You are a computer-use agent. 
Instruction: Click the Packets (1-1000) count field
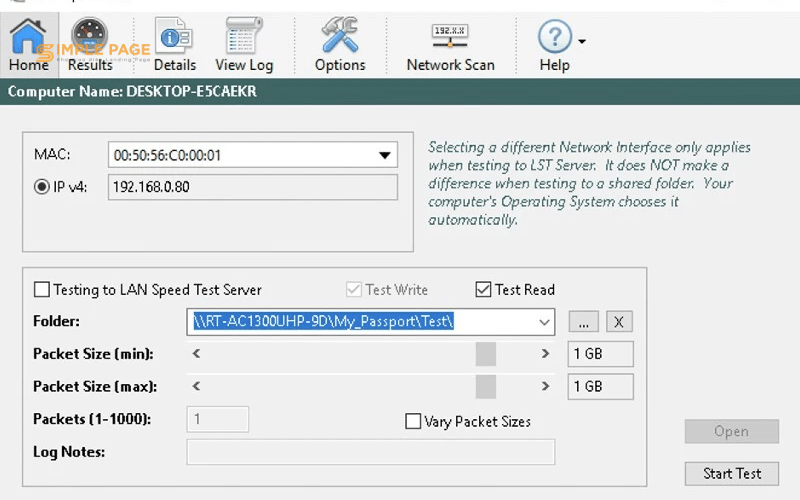(218, 419)
